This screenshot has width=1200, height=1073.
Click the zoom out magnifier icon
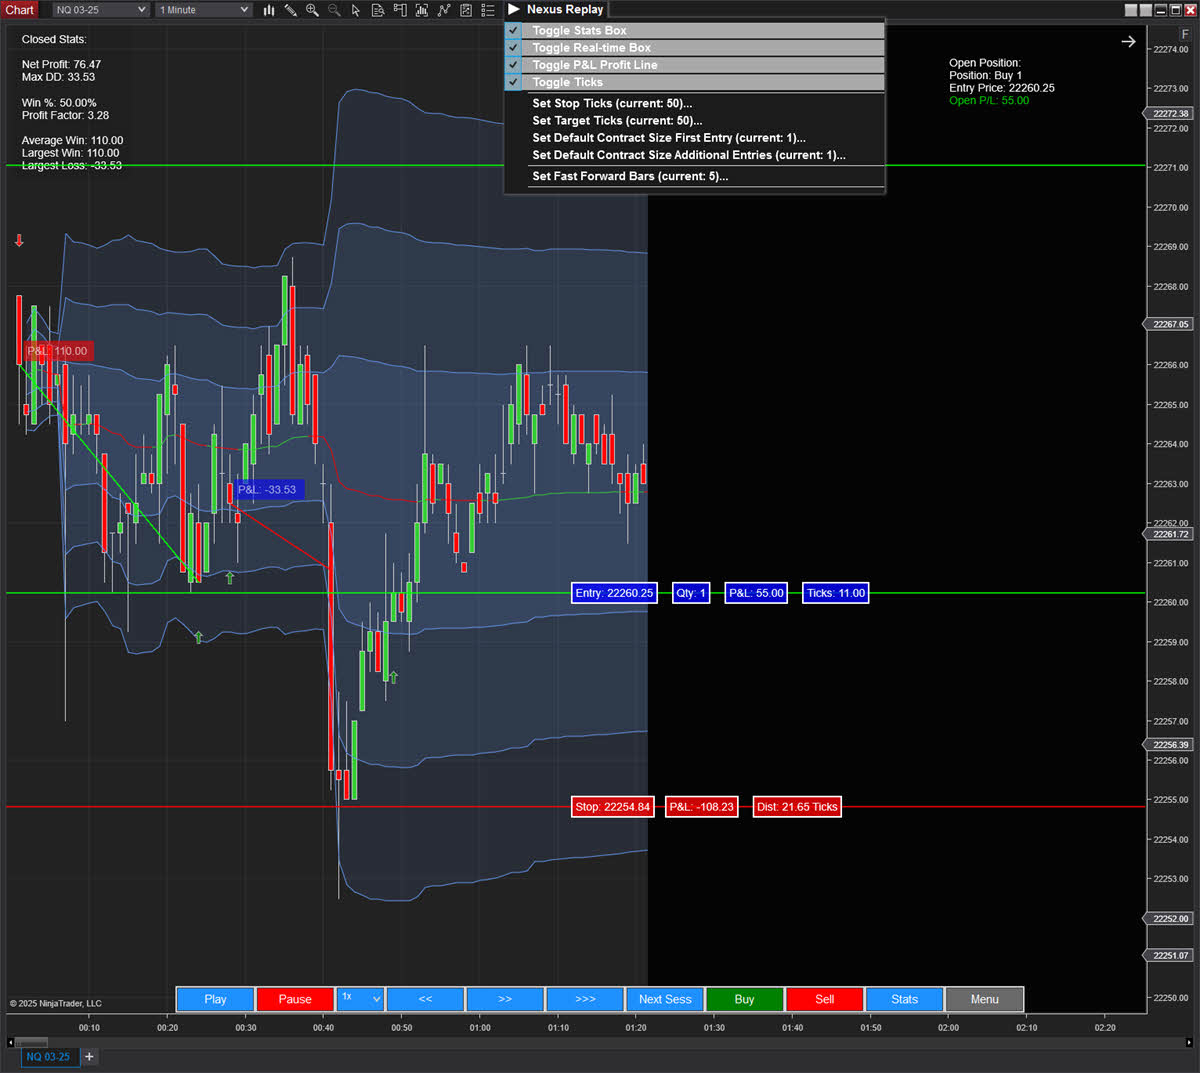[334, 10]
